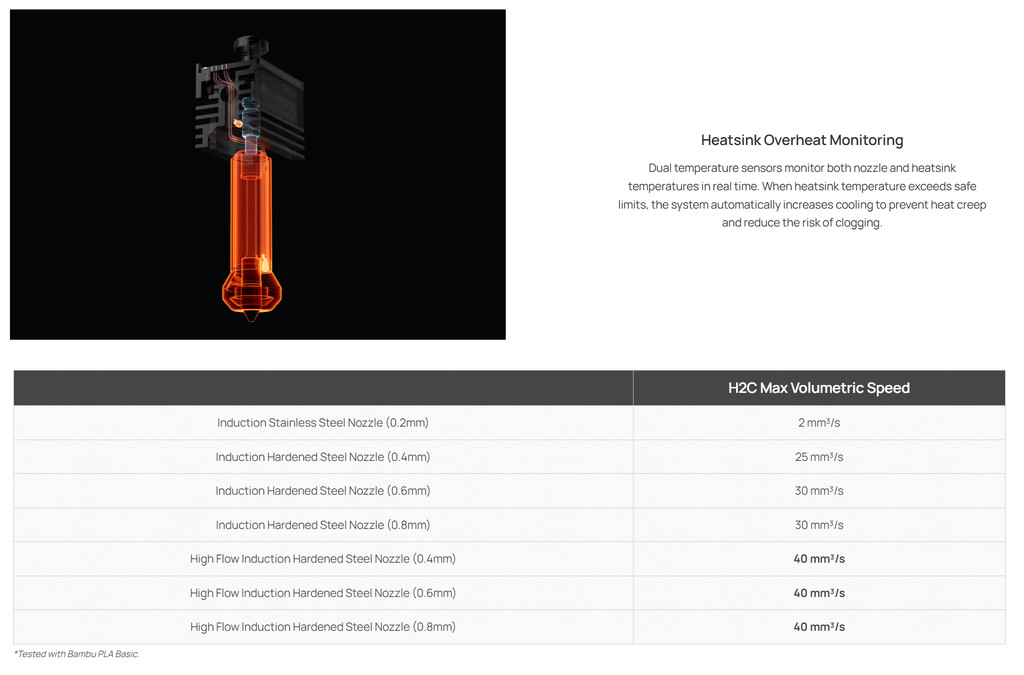This screenshot has height=675, width=1024.
Task: Click Induction Stainless Steel Nozzle (0.2mm) row label
Action: [322, 423]
